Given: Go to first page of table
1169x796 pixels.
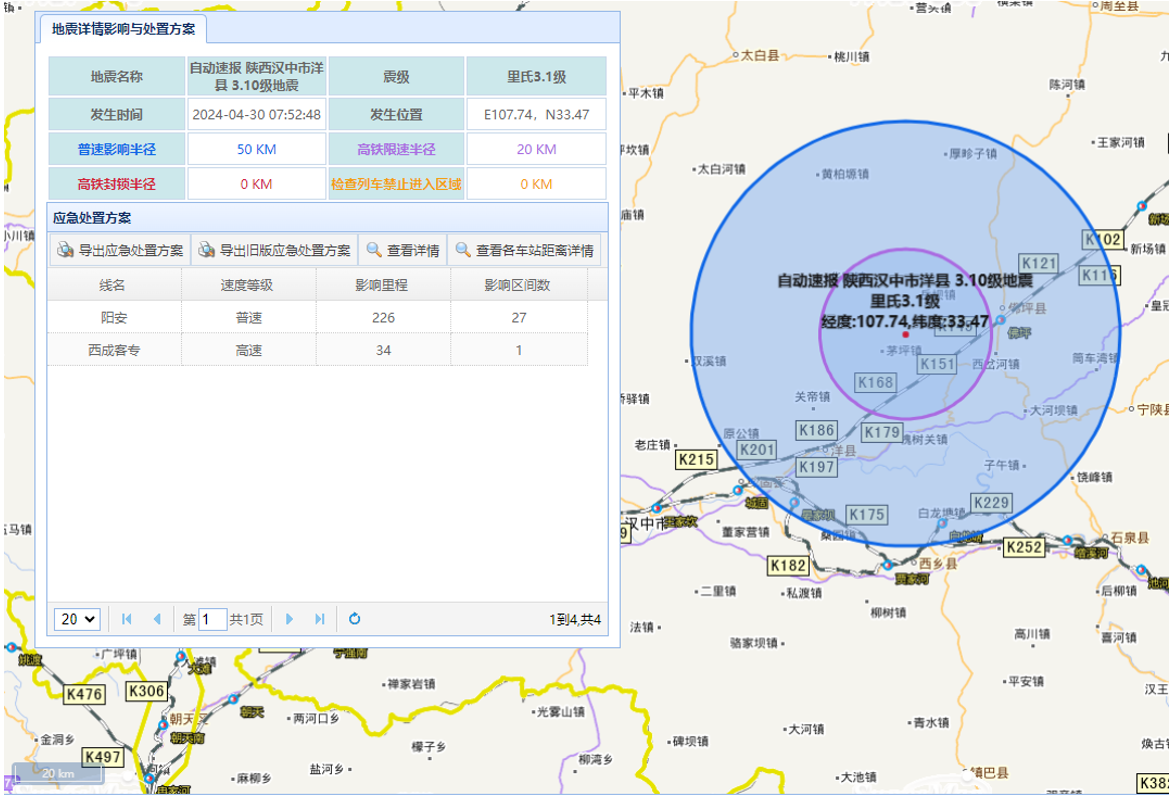Looking at the screenshot, I should point(127,619).
